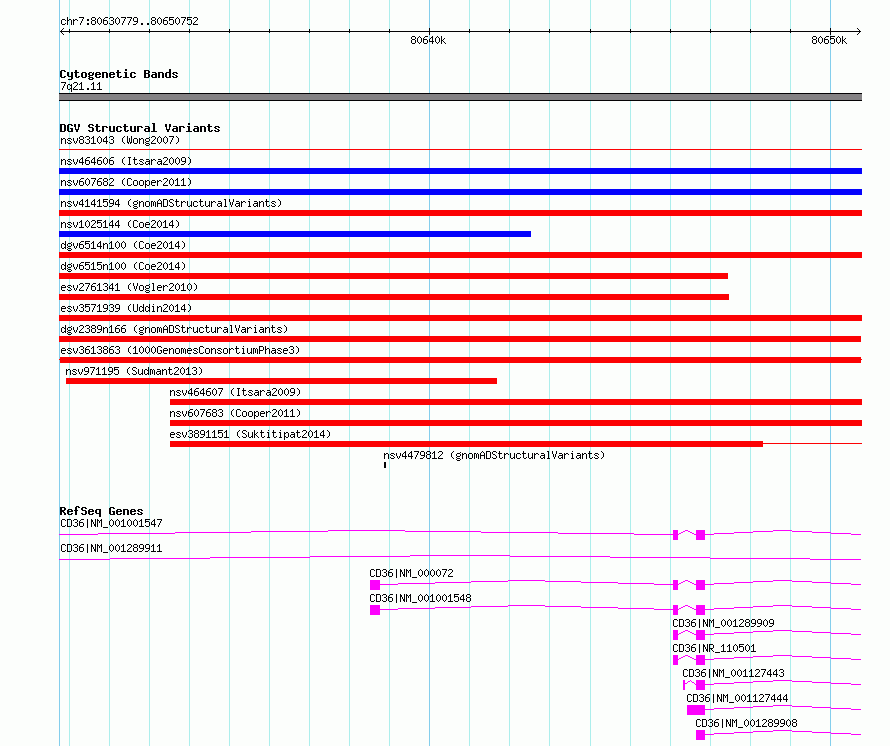Click the 80640k ruler tick mark

[x=429, y=32]
